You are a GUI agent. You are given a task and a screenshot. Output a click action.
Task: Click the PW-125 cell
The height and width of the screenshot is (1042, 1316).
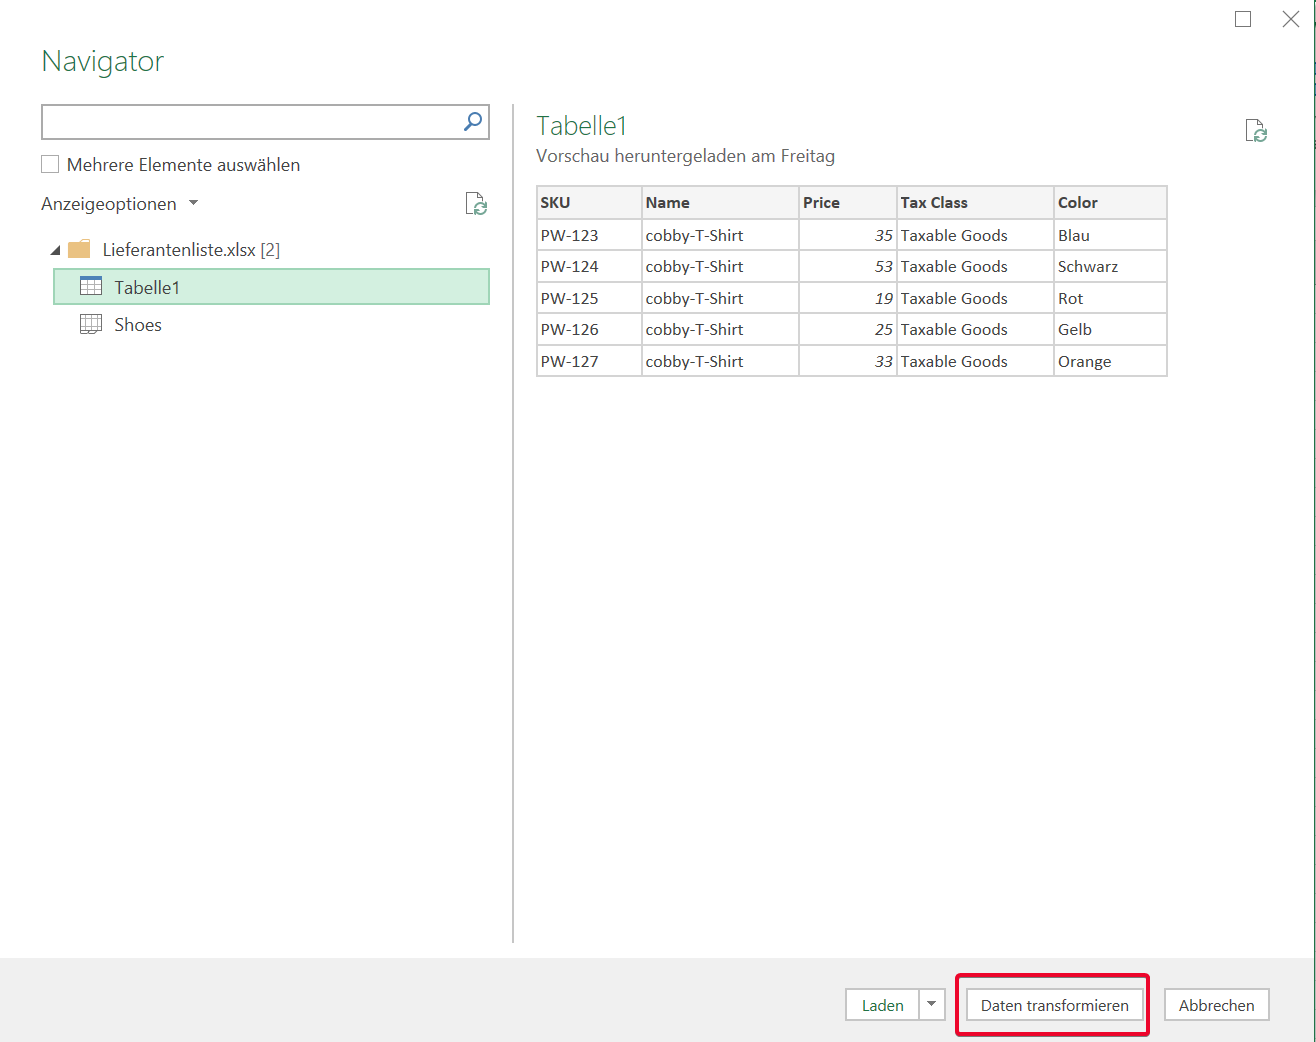[x=589, y=298]
